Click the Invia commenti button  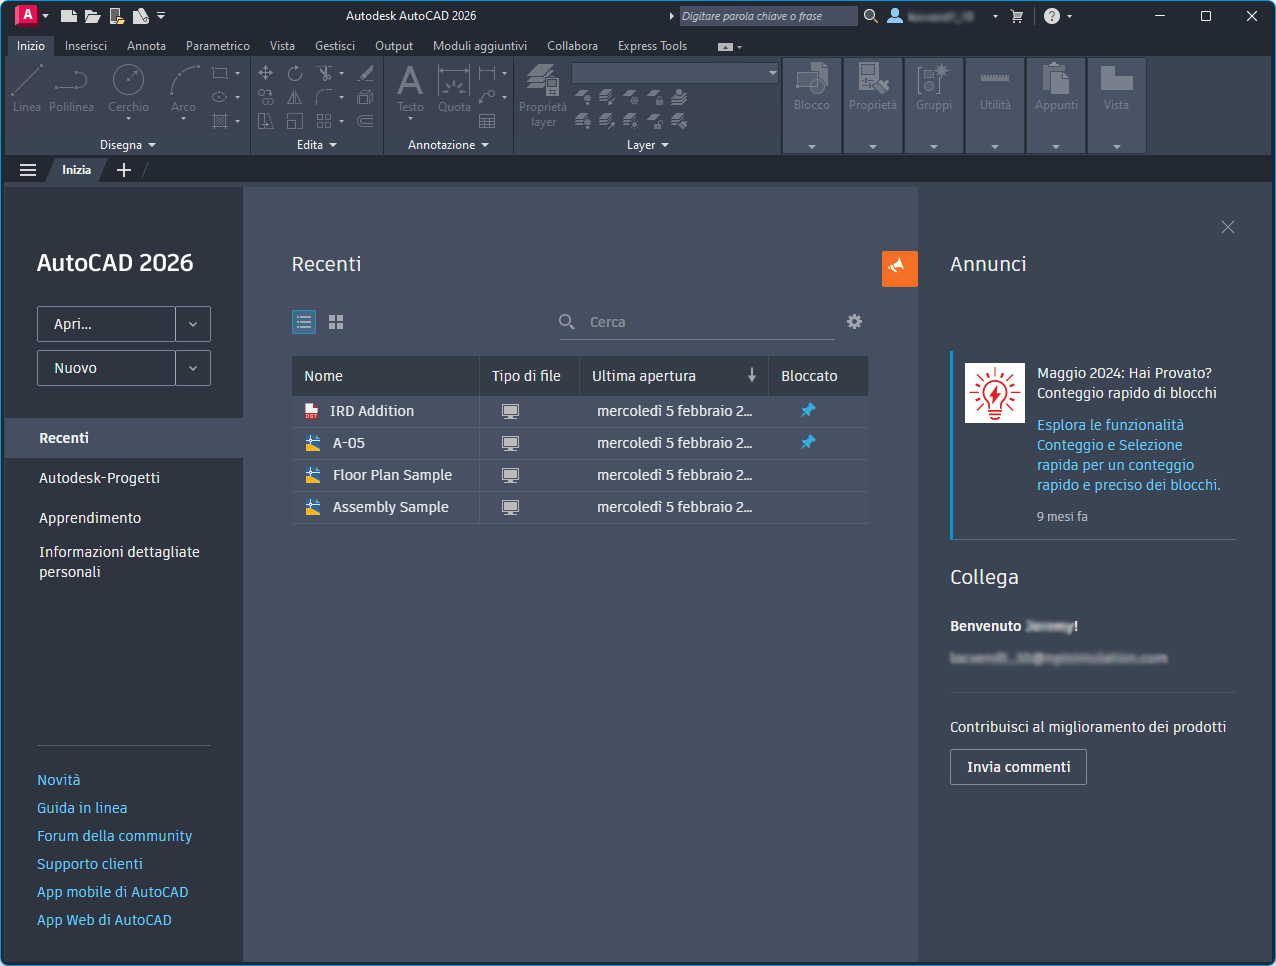tap(1018, 767)
